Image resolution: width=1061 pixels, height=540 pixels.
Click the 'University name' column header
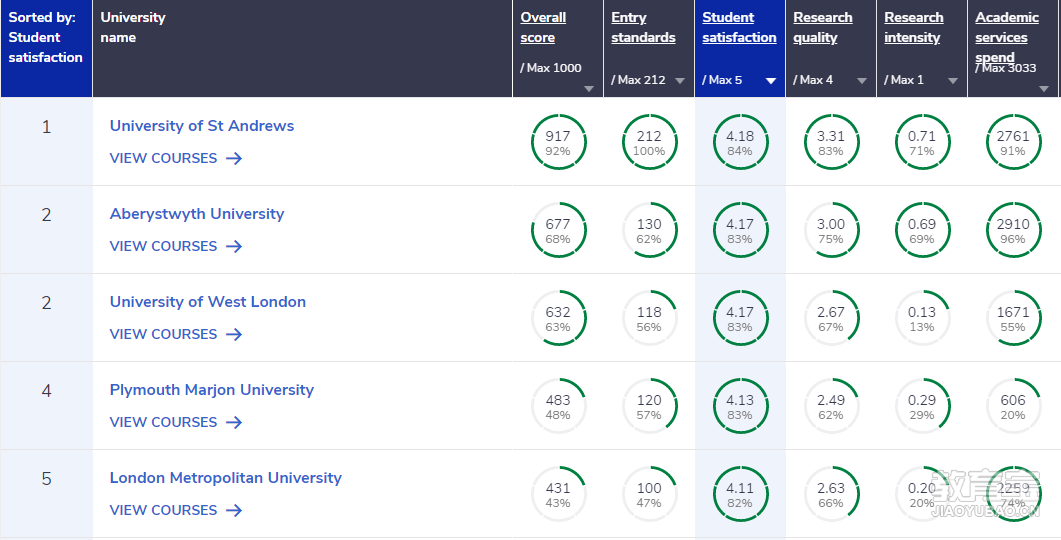point(302,48)
